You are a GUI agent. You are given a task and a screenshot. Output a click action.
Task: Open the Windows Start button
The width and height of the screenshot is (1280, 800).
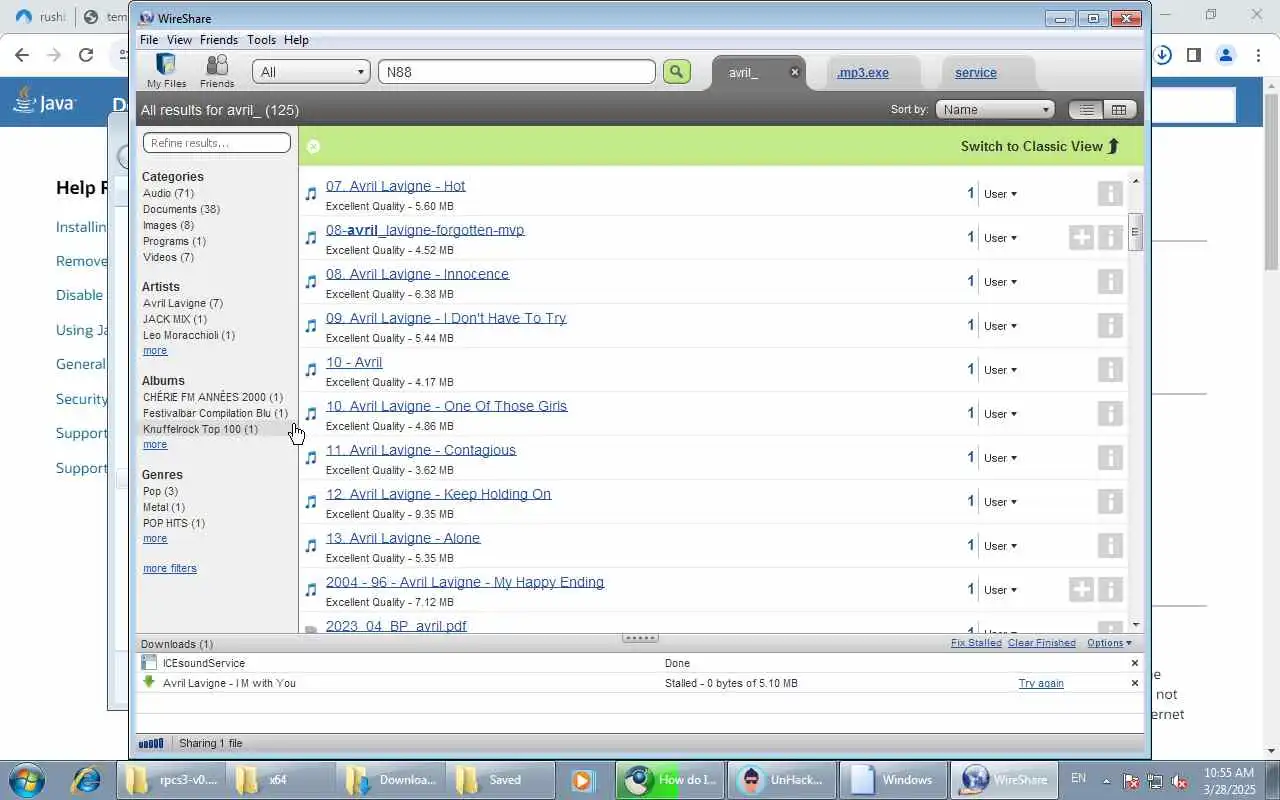pos(26,780)
